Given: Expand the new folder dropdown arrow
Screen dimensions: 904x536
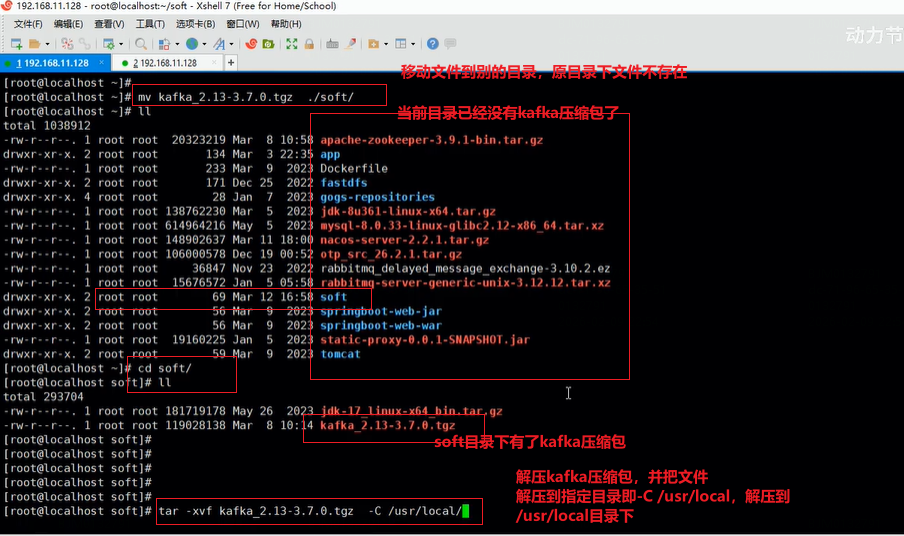Looking at the screenshot, I should point(386,44).
